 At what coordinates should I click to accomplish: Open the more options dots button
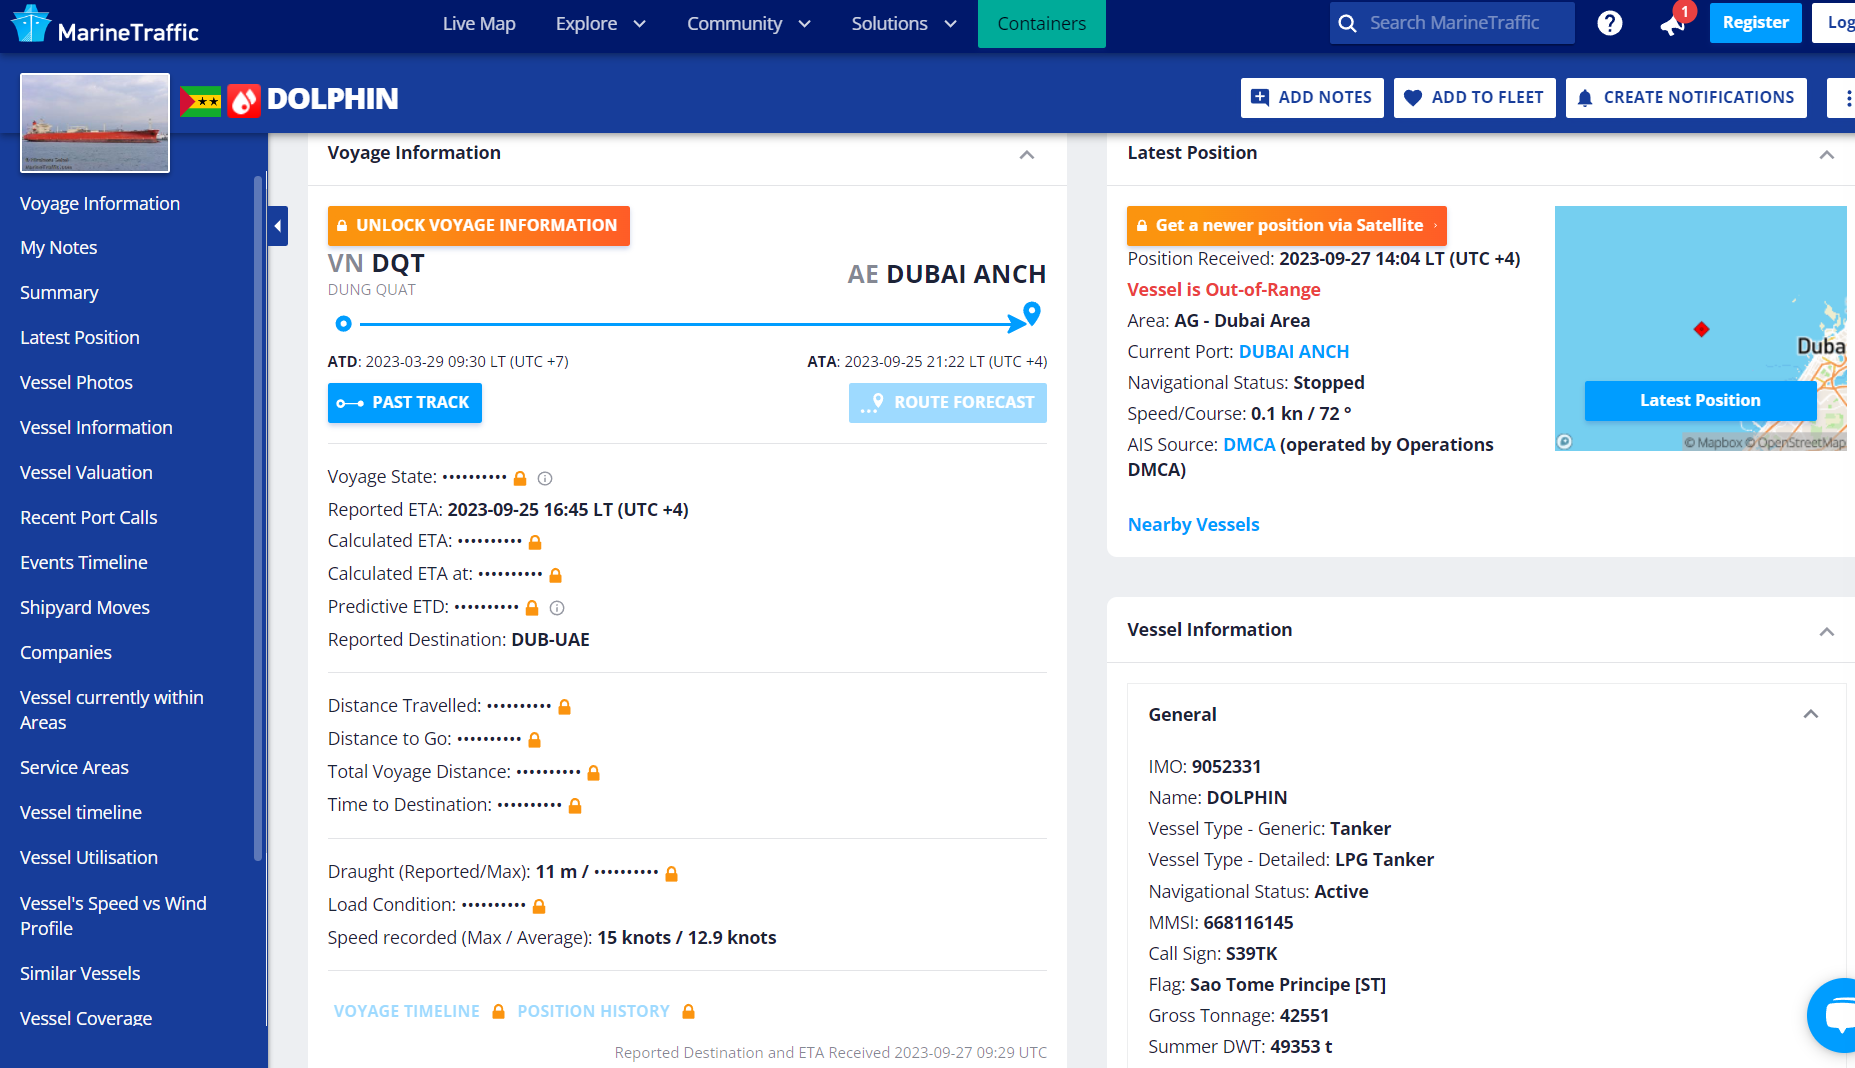(1848, 98)
